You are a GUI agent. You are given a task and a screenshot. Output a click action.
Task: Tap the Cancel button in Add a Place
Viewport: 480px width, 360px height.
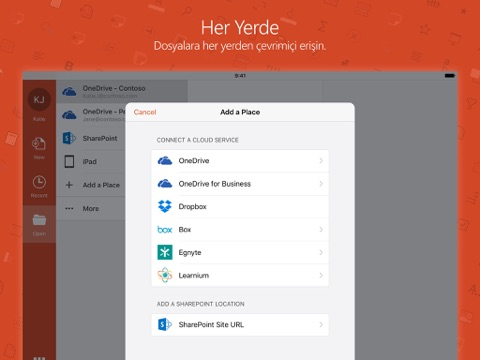pyautogui.click(x=145, y=112)
